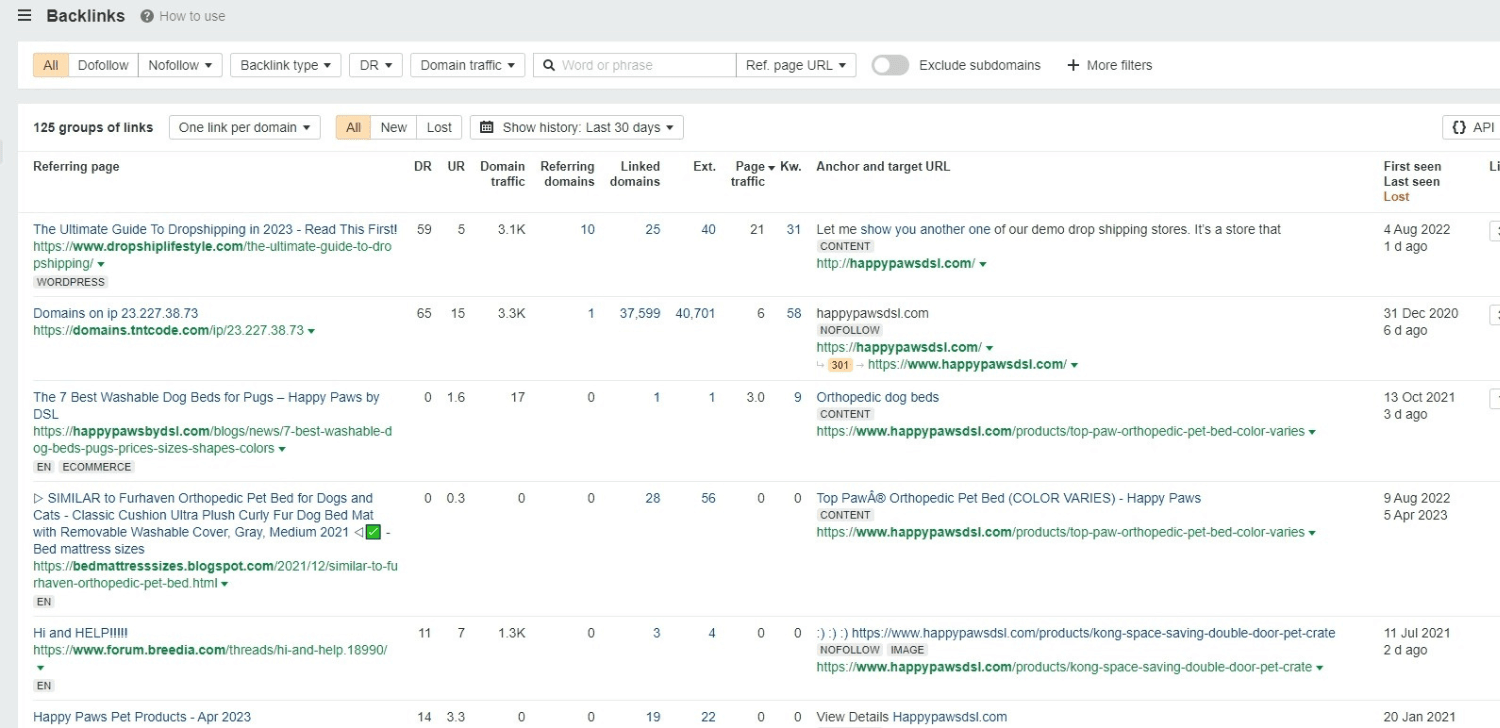
Task: Open the Nofollow dropdown
Action: [x=180, y=65]
